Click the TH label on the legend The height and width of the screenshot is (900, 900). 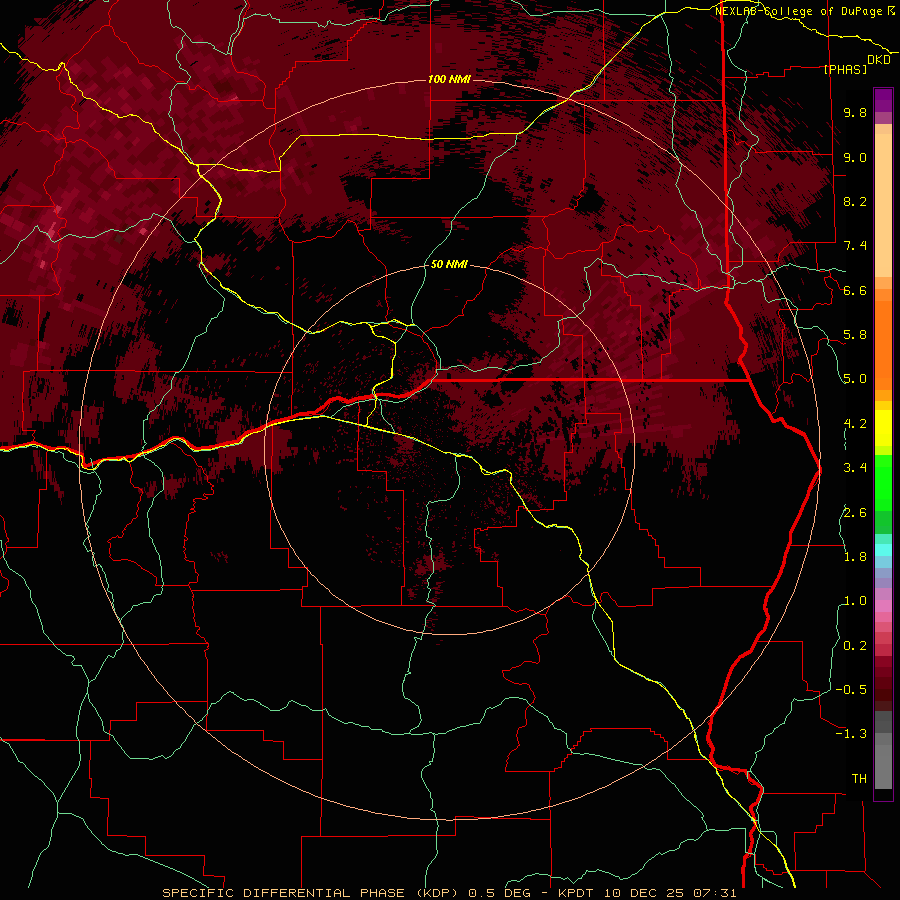point(859,779)
